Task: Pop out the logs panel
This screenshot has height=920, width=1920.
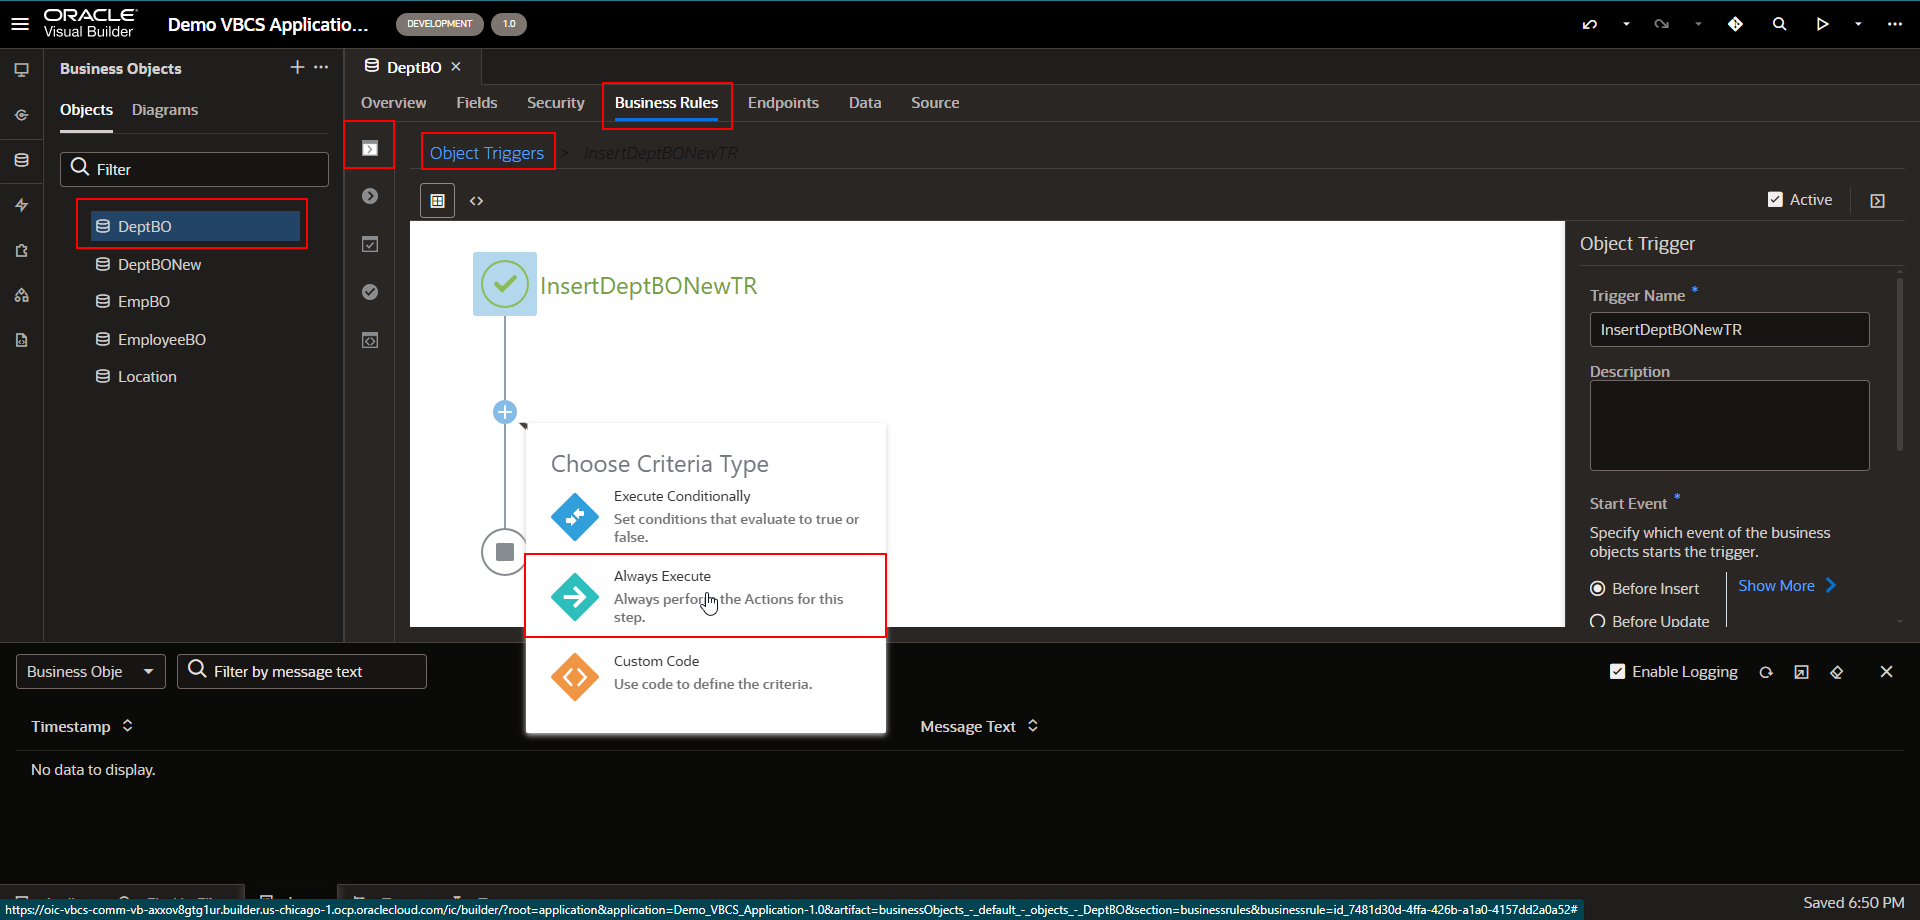Action: (1801, 672)
